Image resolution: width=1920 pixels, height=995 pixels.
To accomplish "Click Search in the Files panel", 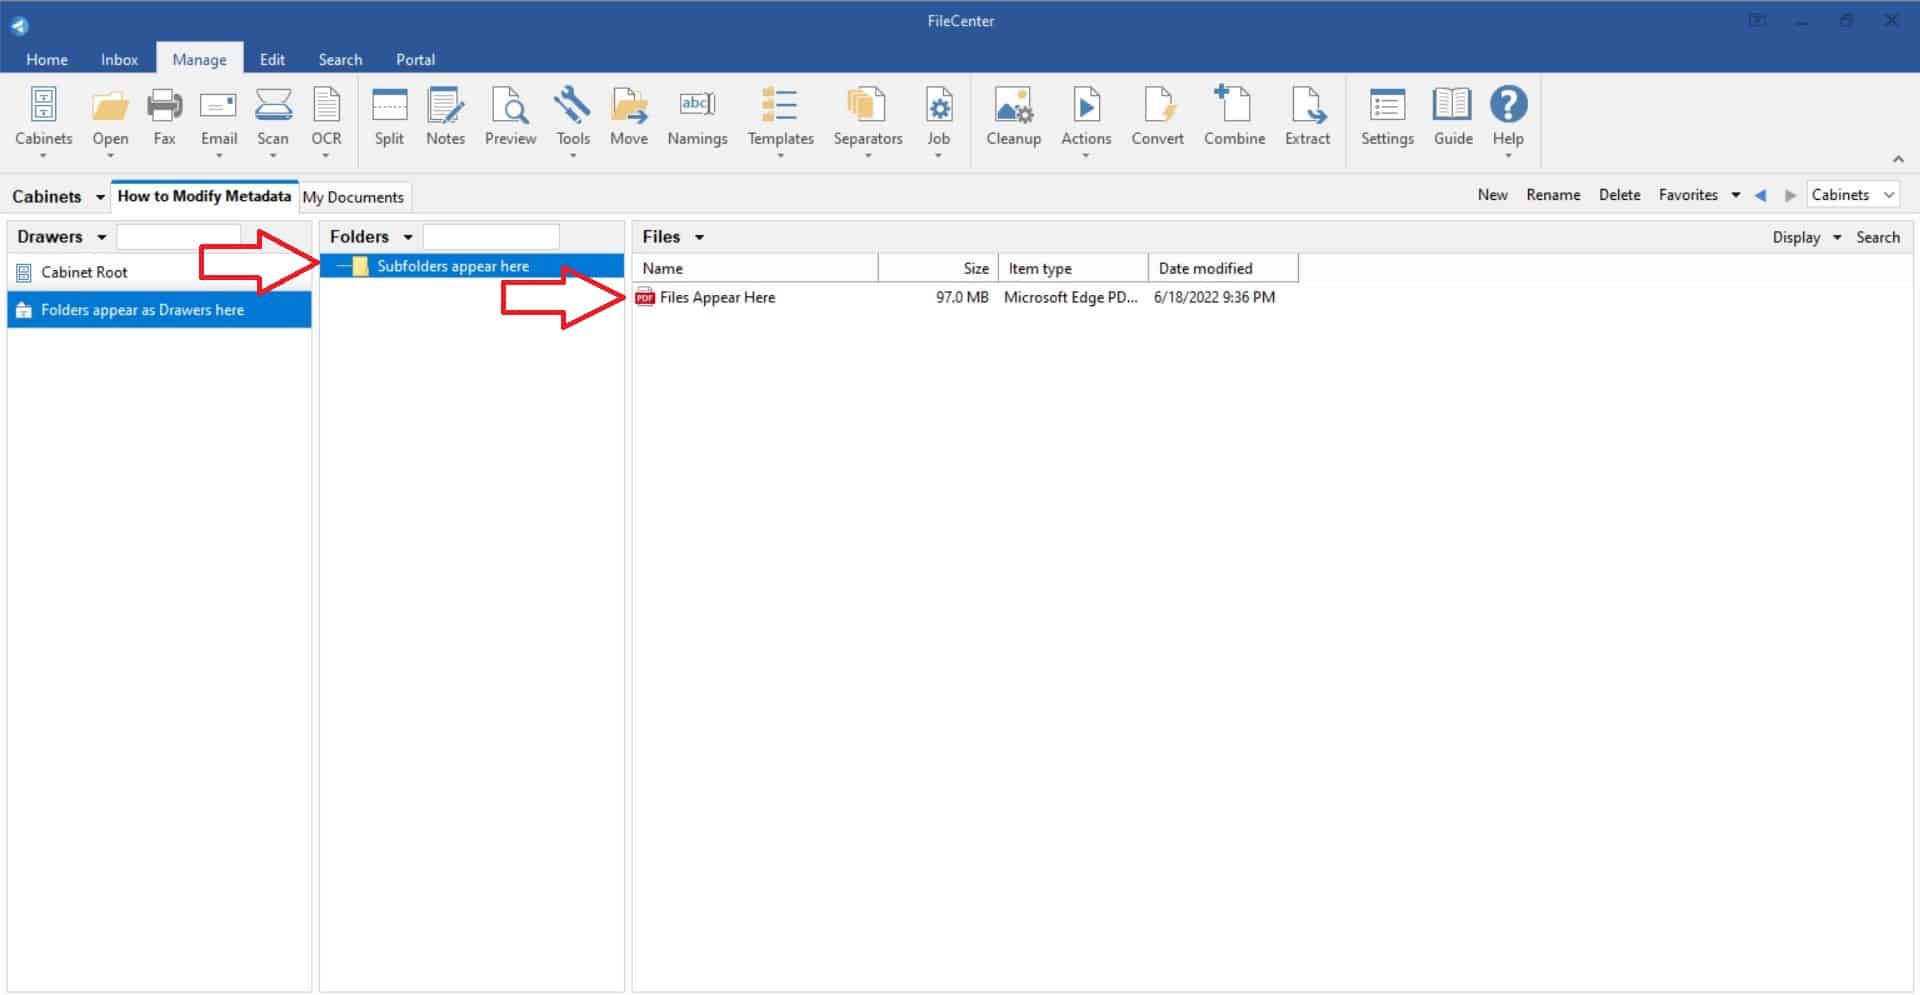I will (x=1877, y=237).
